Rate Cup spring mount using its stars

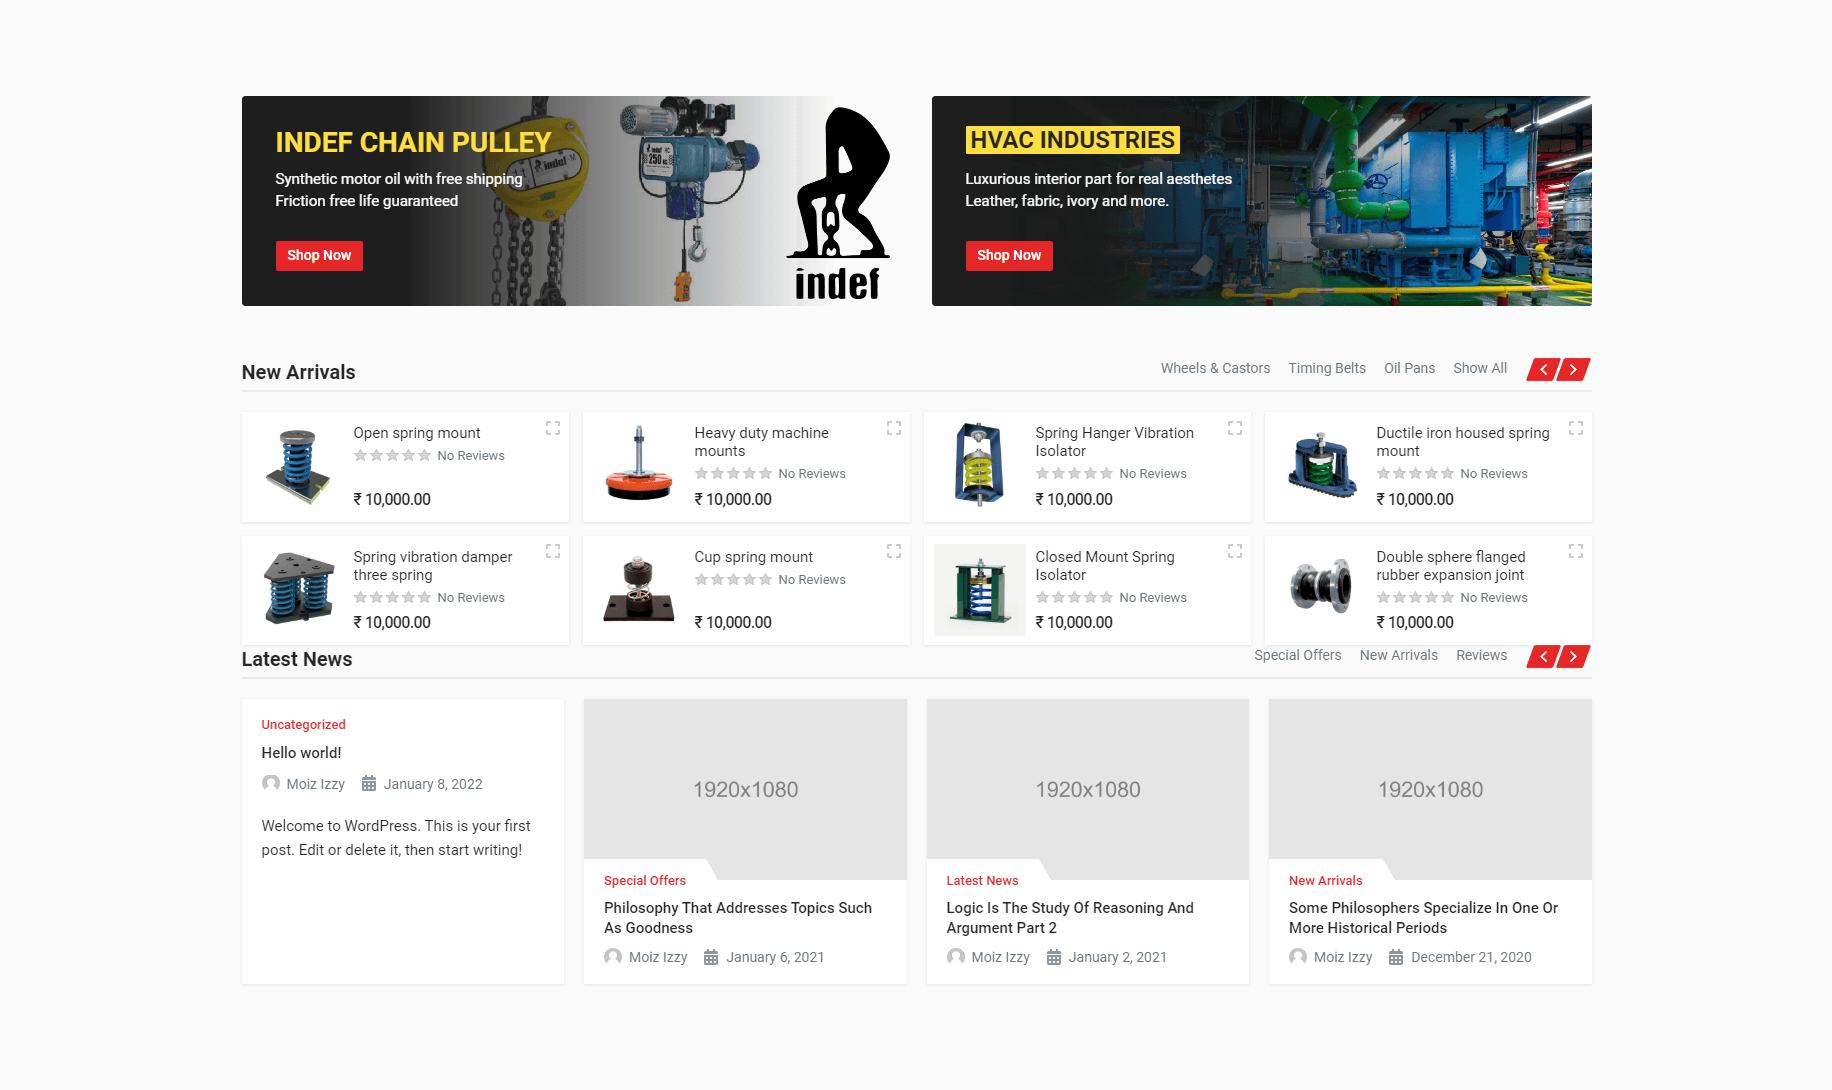tap(733, 579)
